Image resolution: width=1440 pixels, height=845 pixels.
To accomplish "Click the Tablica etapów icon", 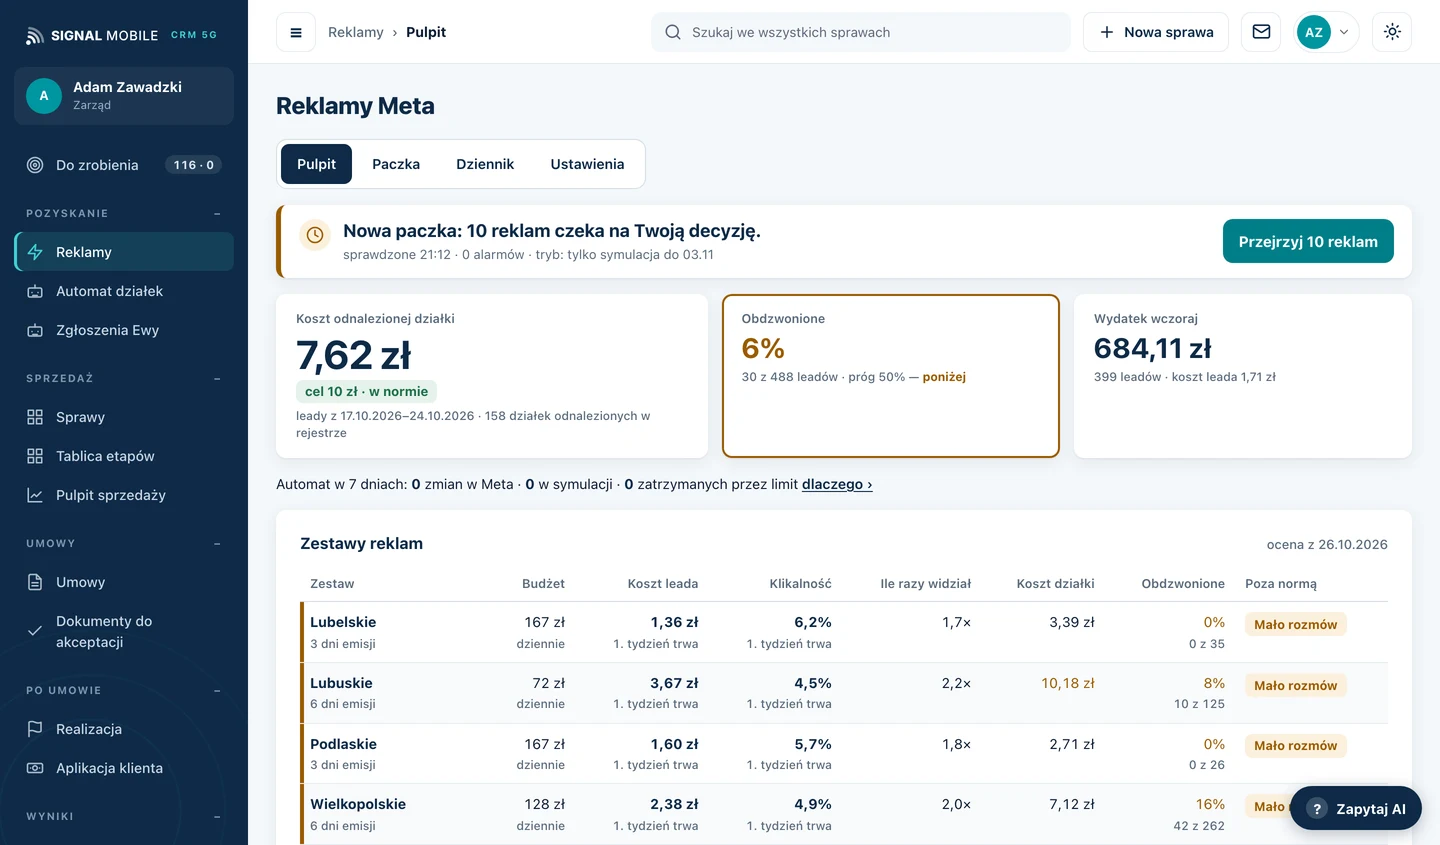I will coord(35,456).
